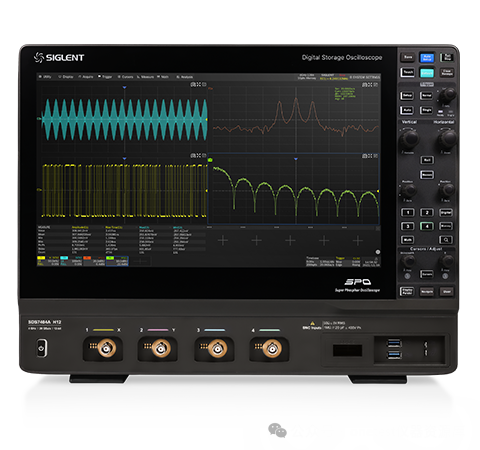The image size is (480, 450).
Task: Toggle the green-lit channel 4 button
Action: click(x=427, y=226)
